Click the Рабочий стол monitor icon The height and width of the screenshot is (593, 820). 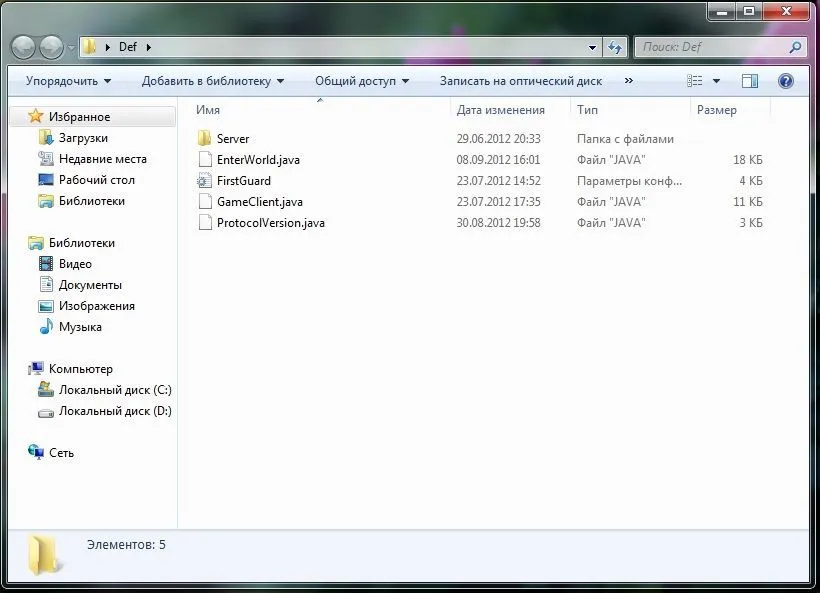point(46,180)
